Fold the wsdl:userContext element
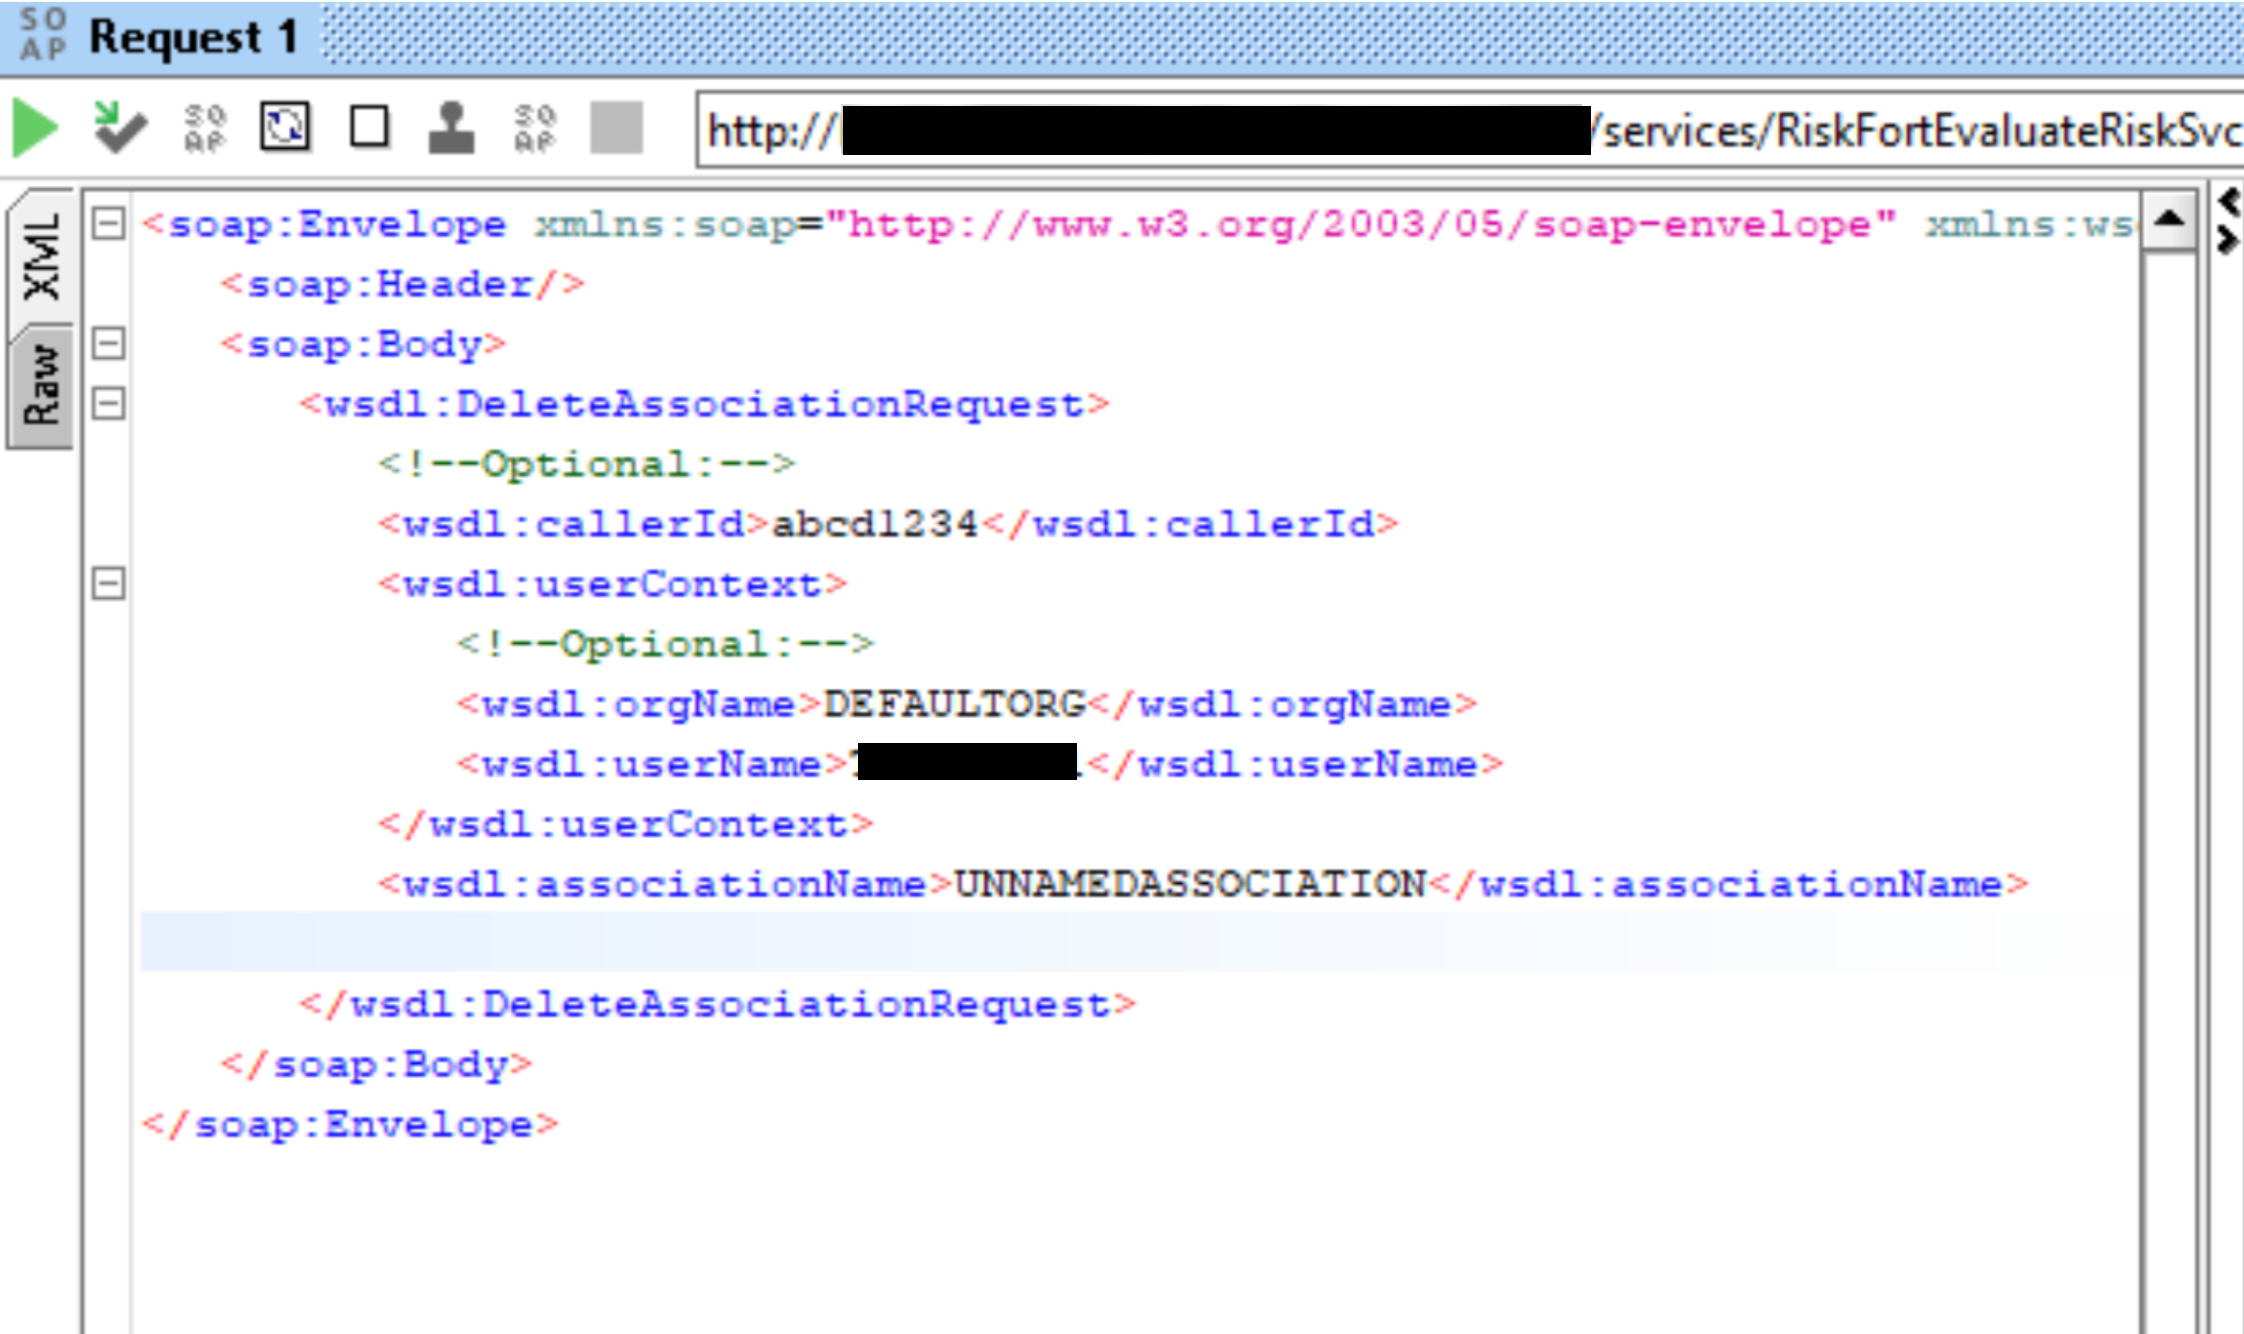 coord(108,584)
